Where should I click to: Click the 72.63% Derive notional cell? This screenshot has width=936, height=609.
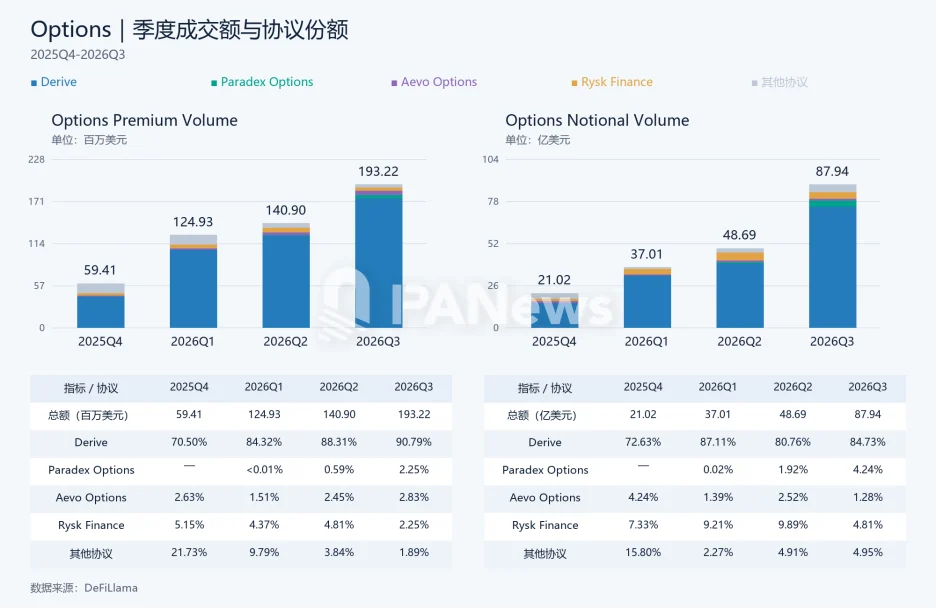[643, 442]
